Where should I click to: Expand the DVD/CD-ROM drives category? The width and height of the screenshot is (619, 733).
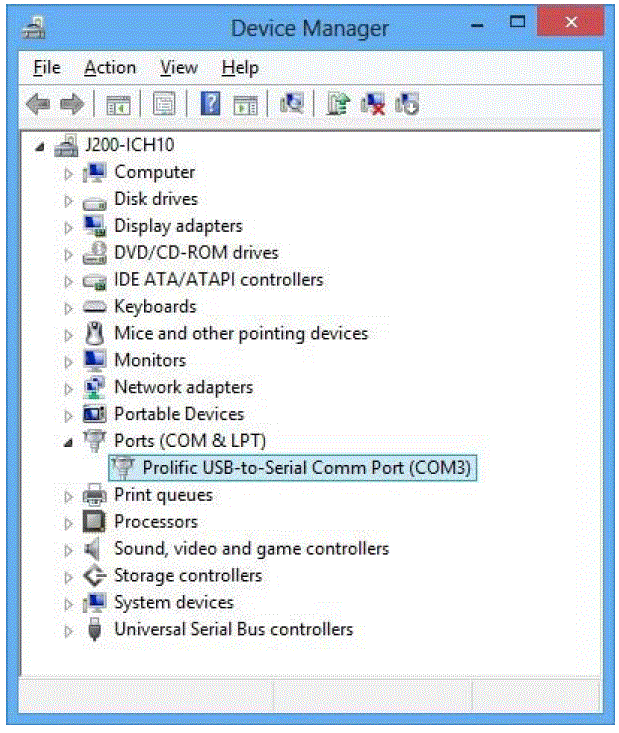[x=68, y=255]
